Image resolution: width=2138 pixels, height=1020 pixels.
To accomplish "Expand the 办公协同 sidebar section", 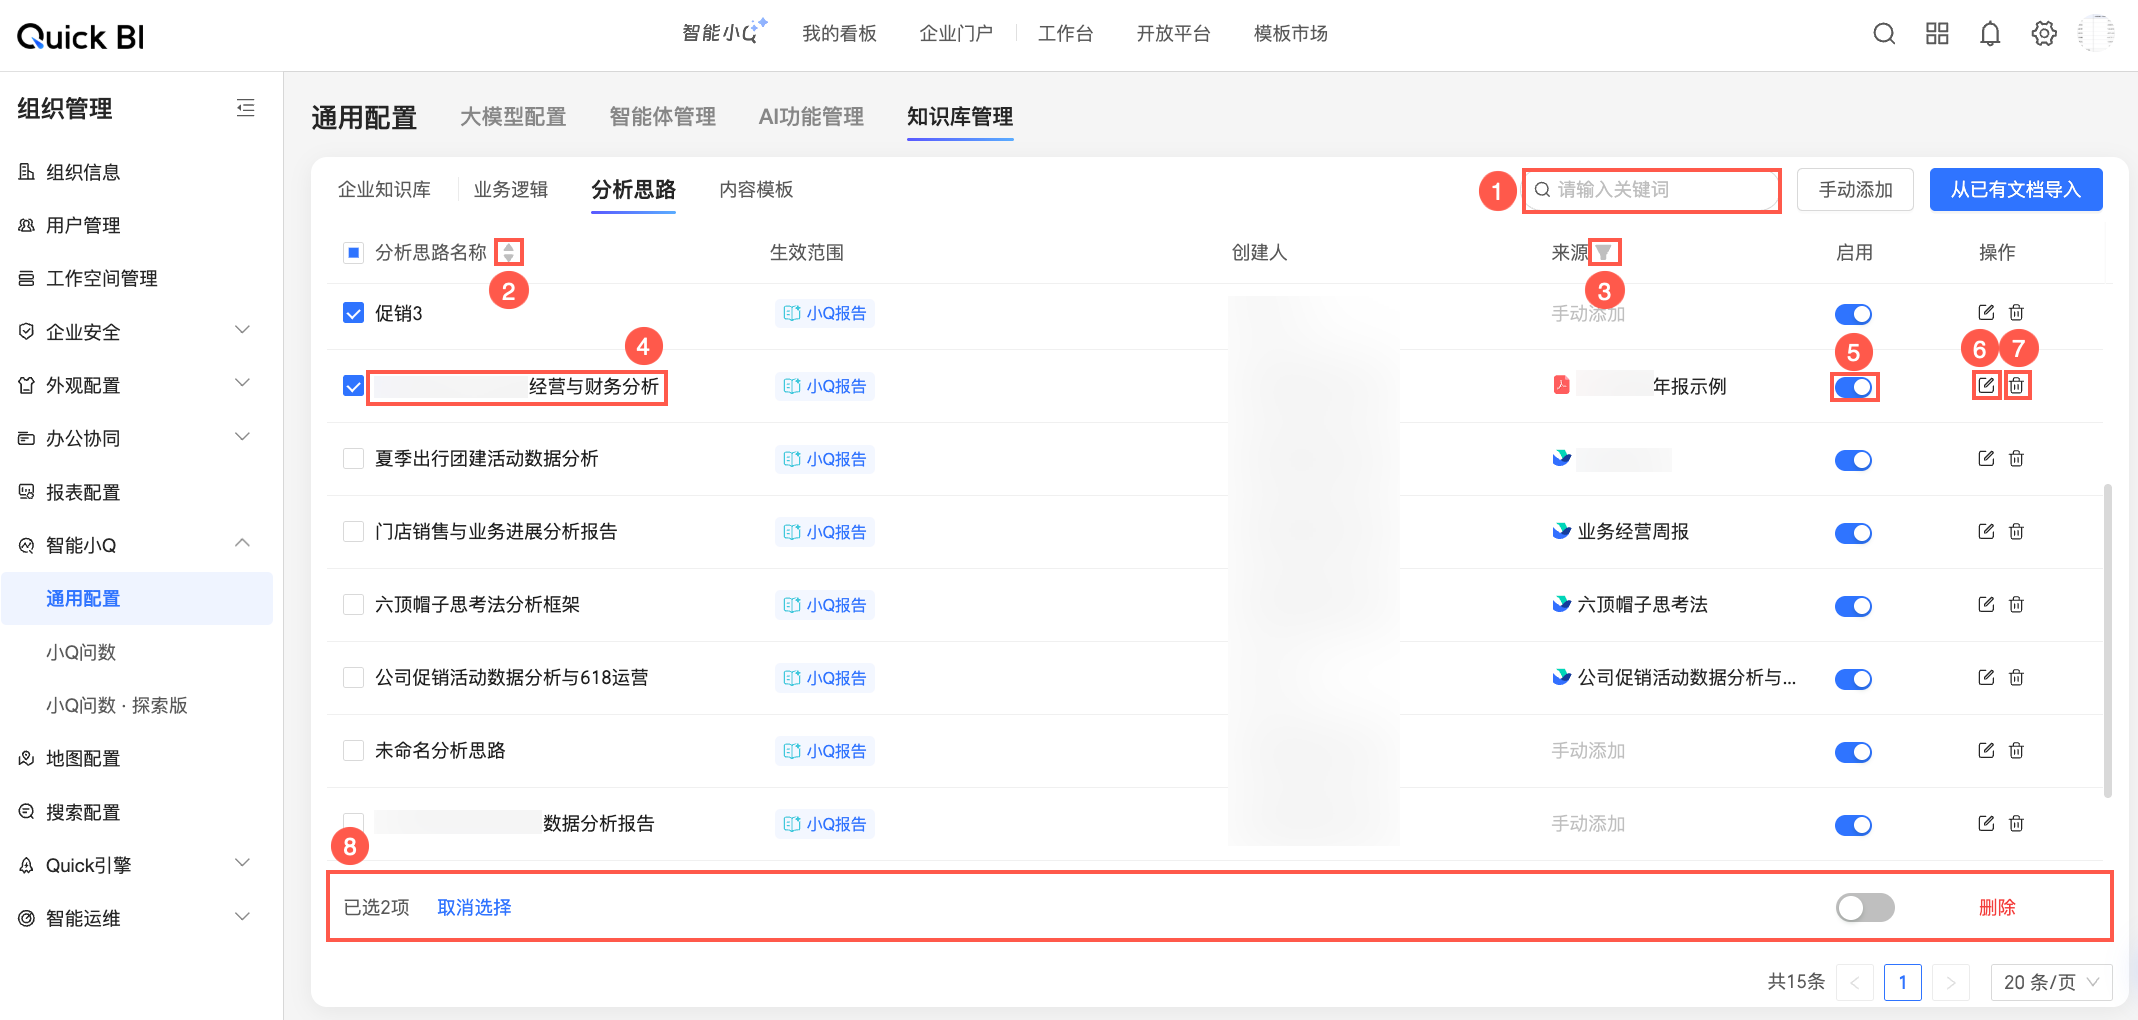I will [x=242, y=437].
